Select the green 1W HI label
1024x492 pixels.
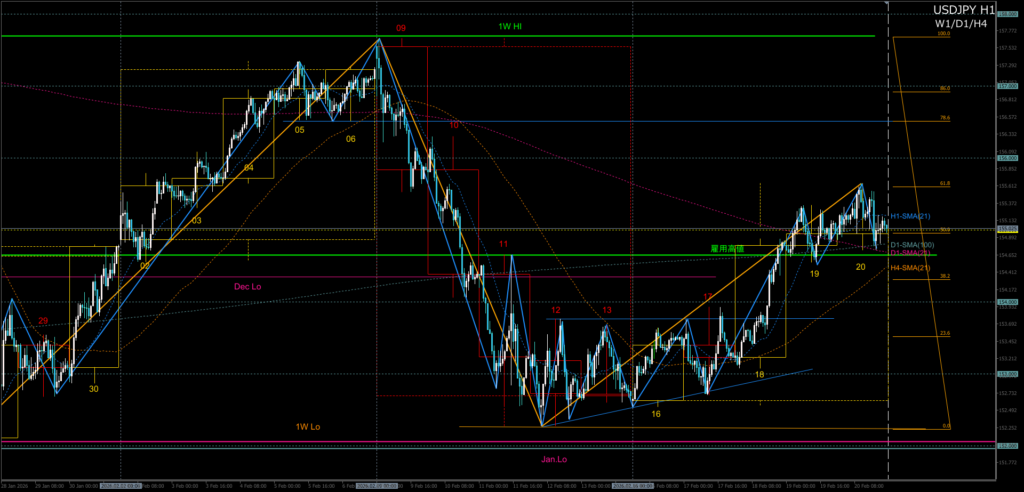510,26
